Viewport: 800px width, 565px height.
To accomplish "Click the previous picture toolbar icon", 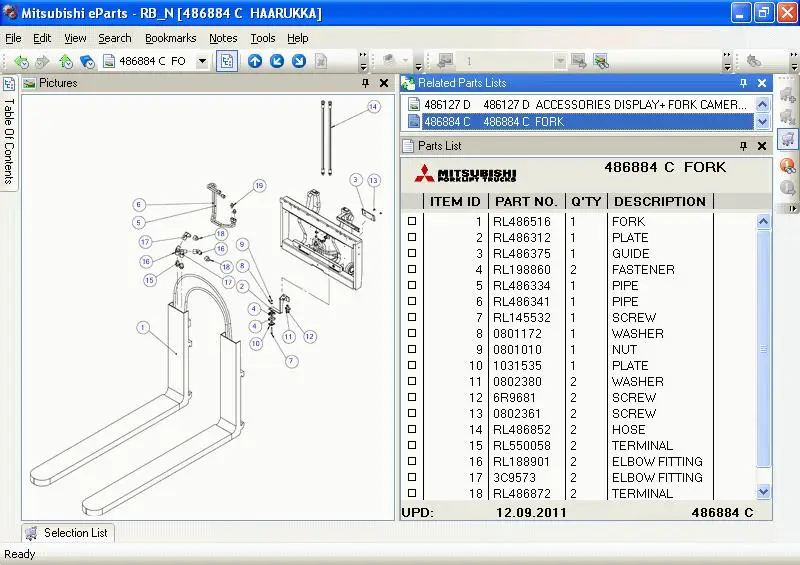I will coord(445,61).
